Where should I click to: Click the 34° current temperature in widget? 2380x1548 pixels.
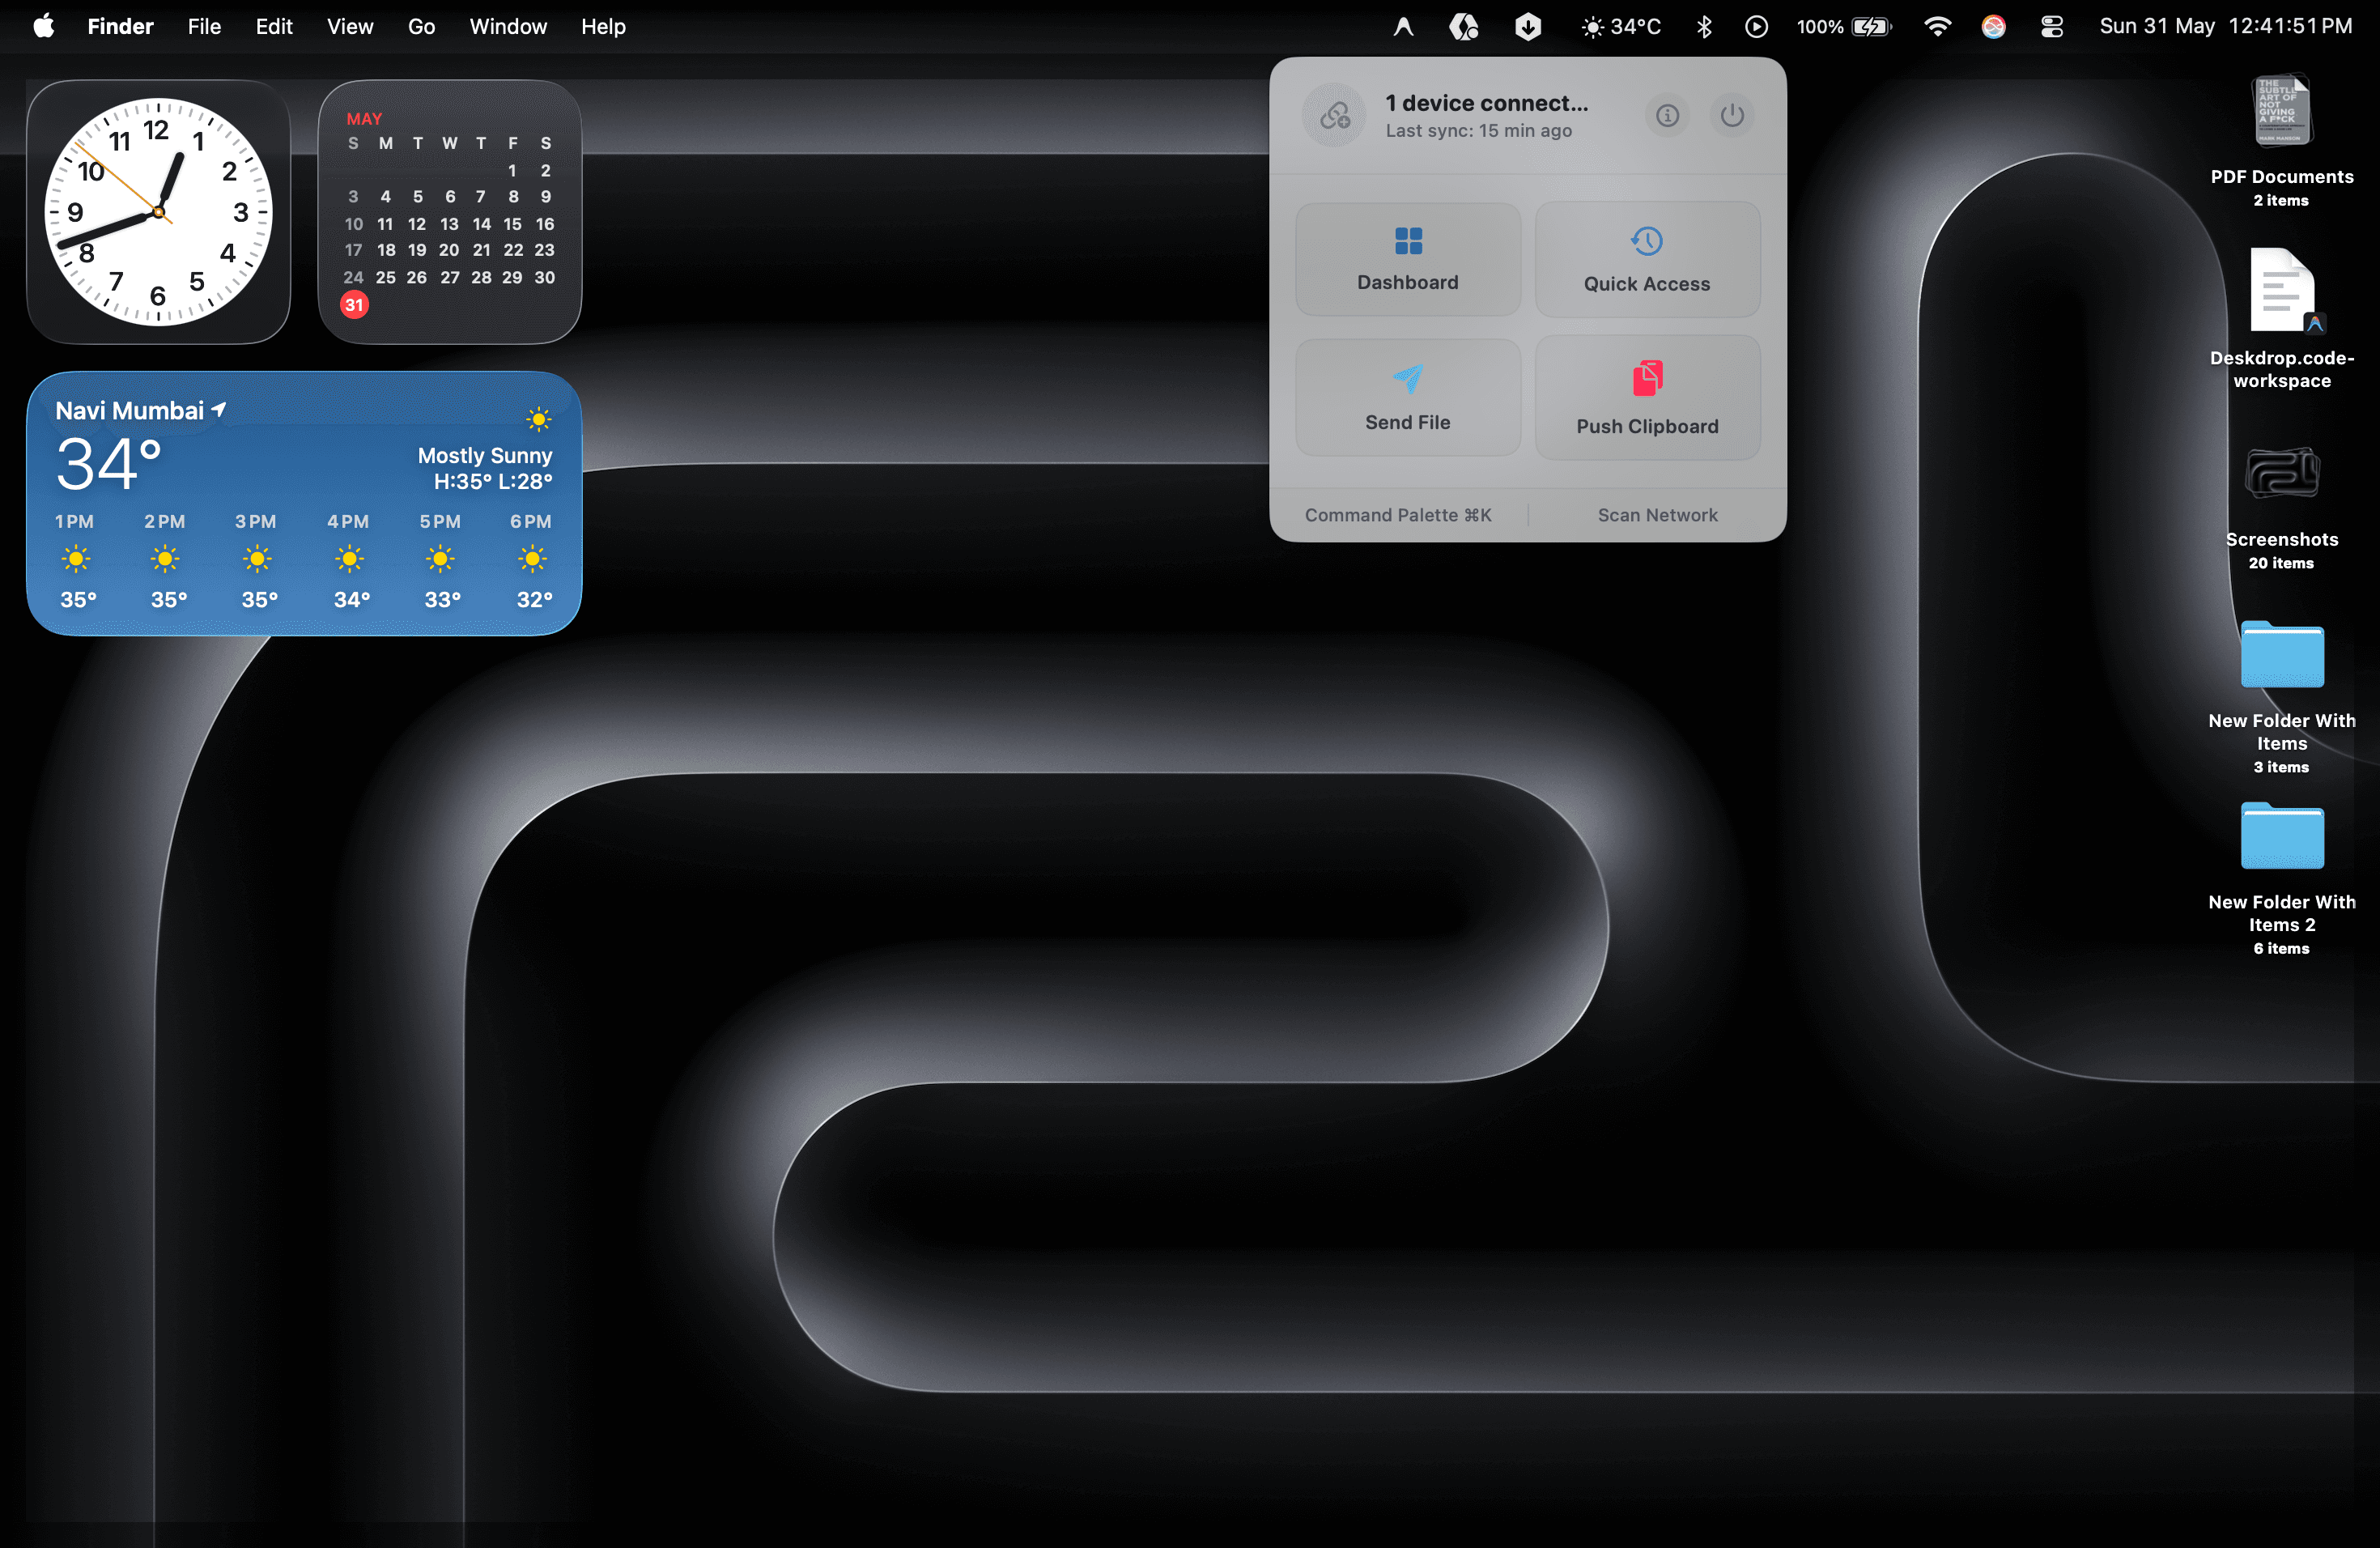(108, 465)
